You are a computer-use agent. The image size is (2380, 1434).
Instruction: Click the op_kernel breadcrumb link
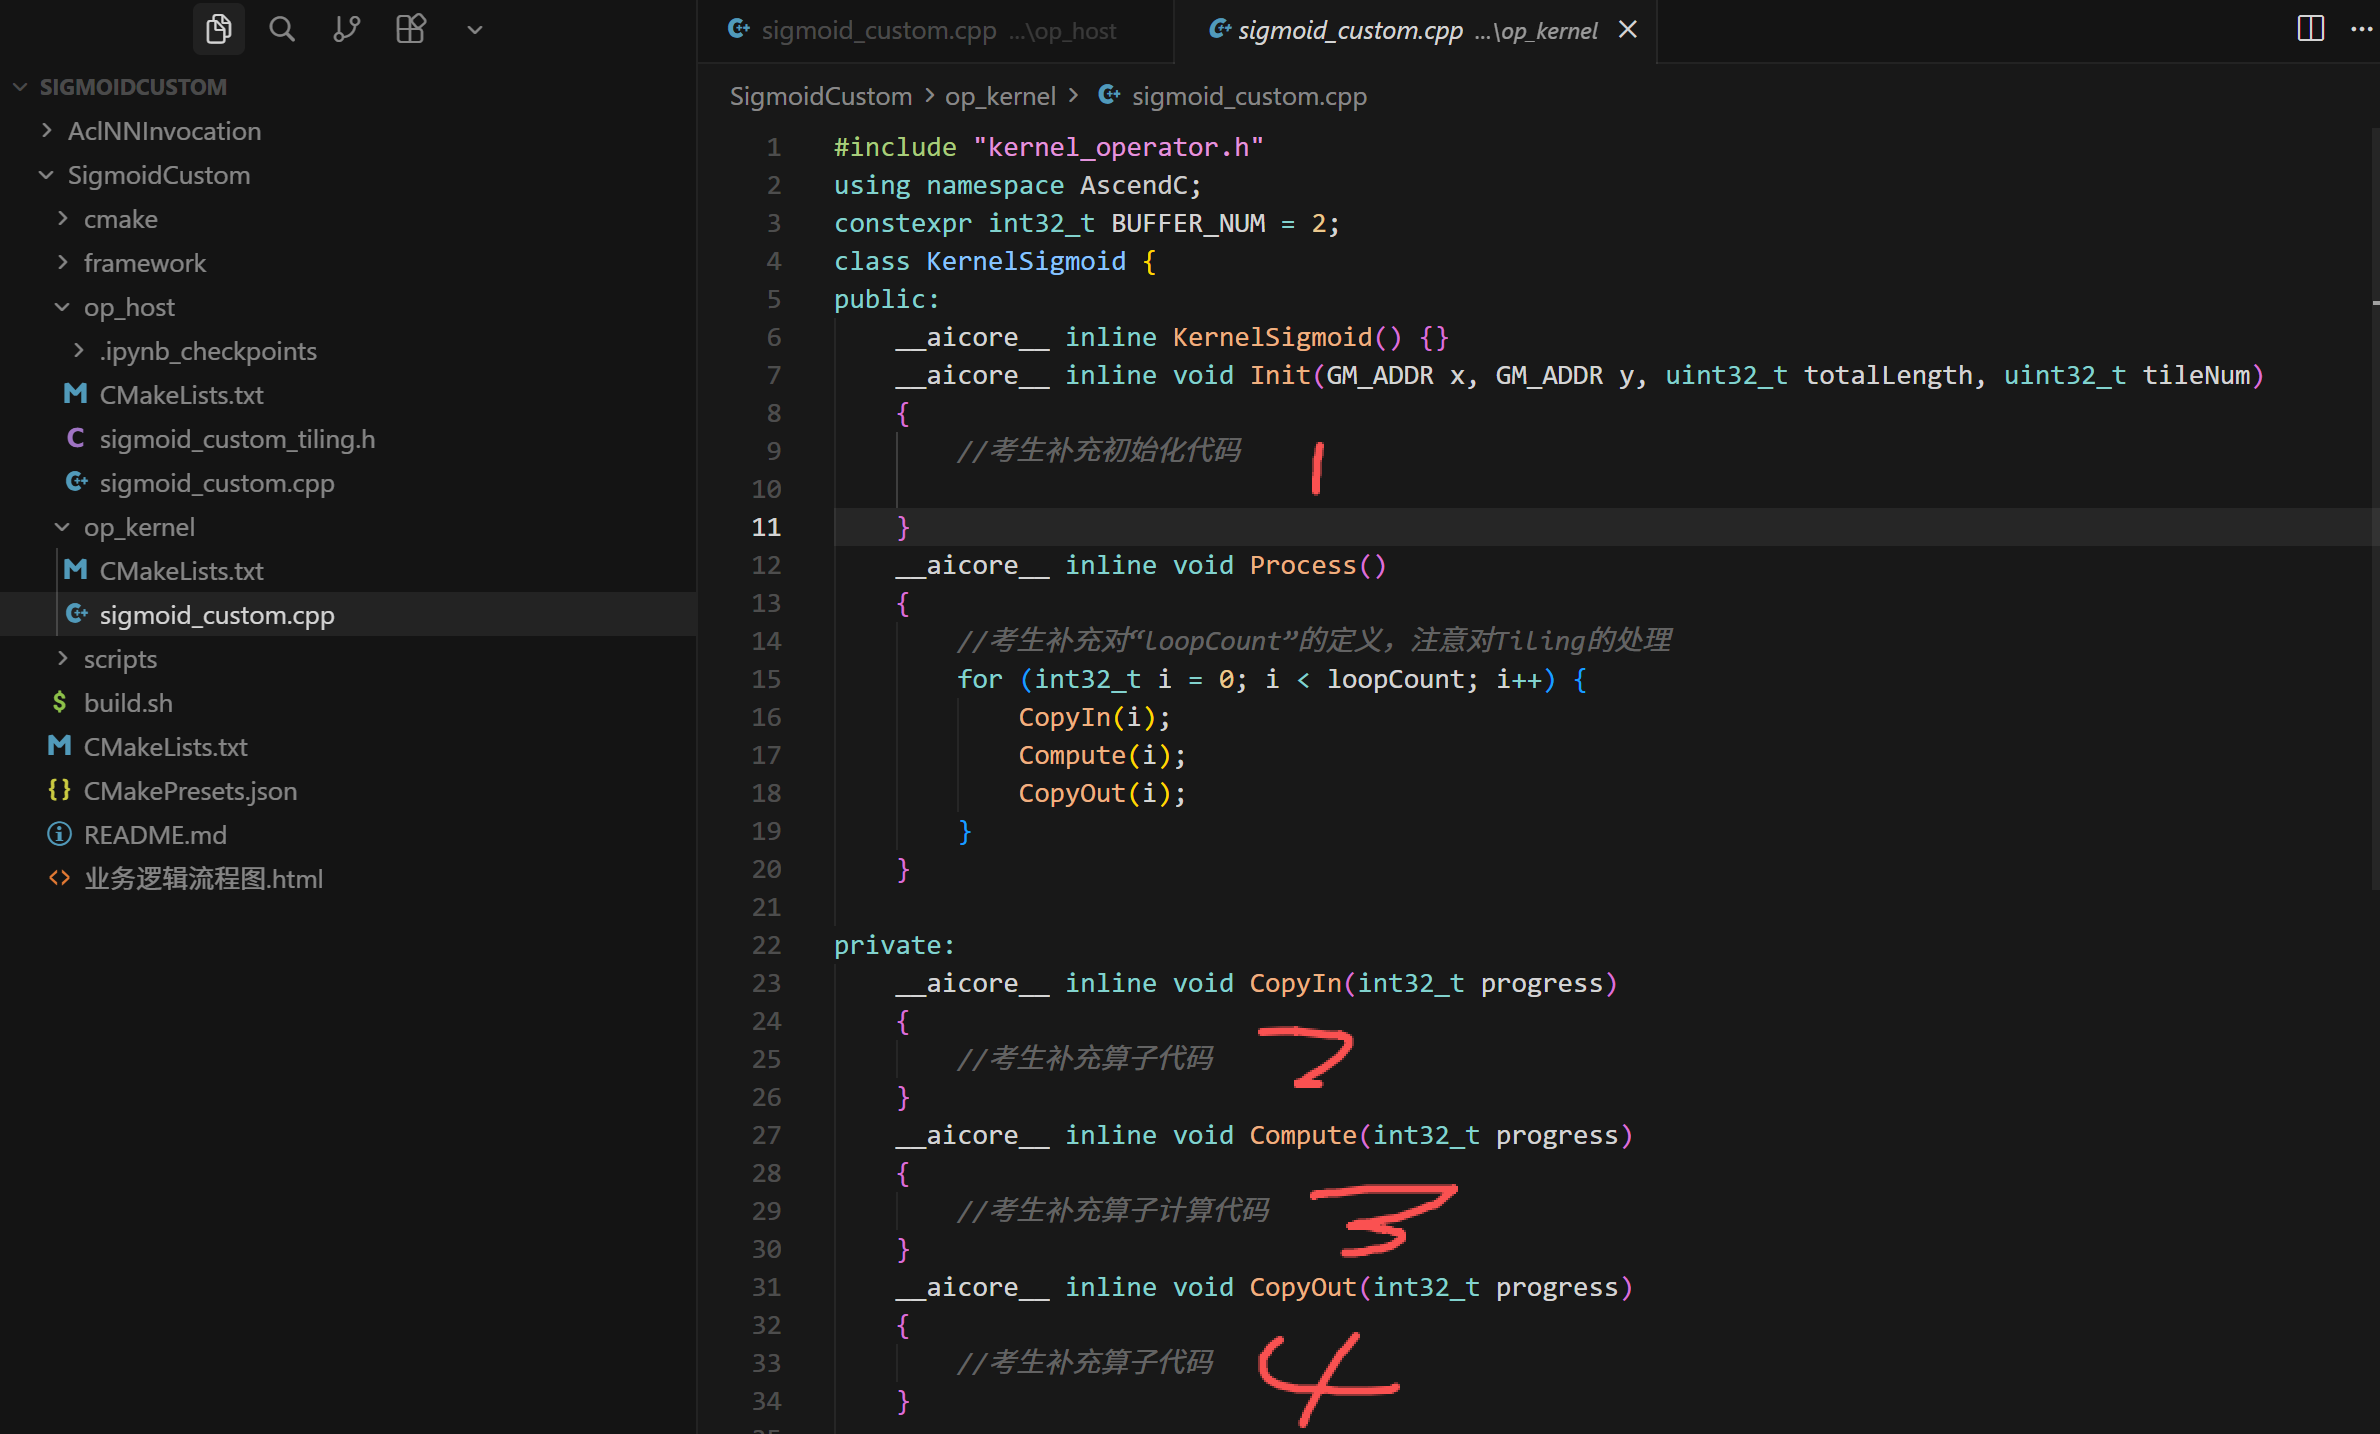coord(999,96)
